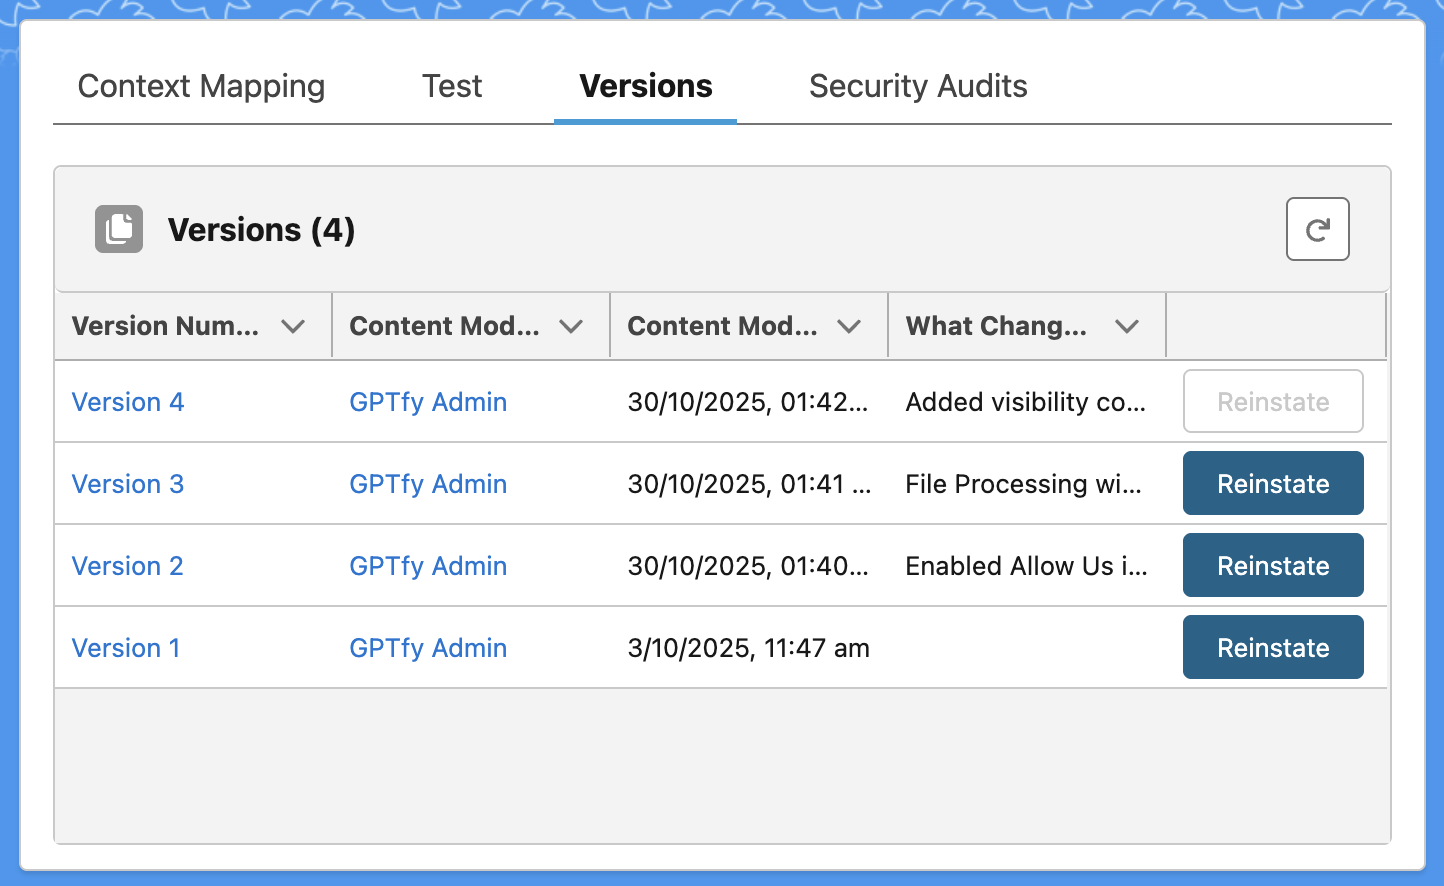Open Version Number column dropdown chevron

293,326
